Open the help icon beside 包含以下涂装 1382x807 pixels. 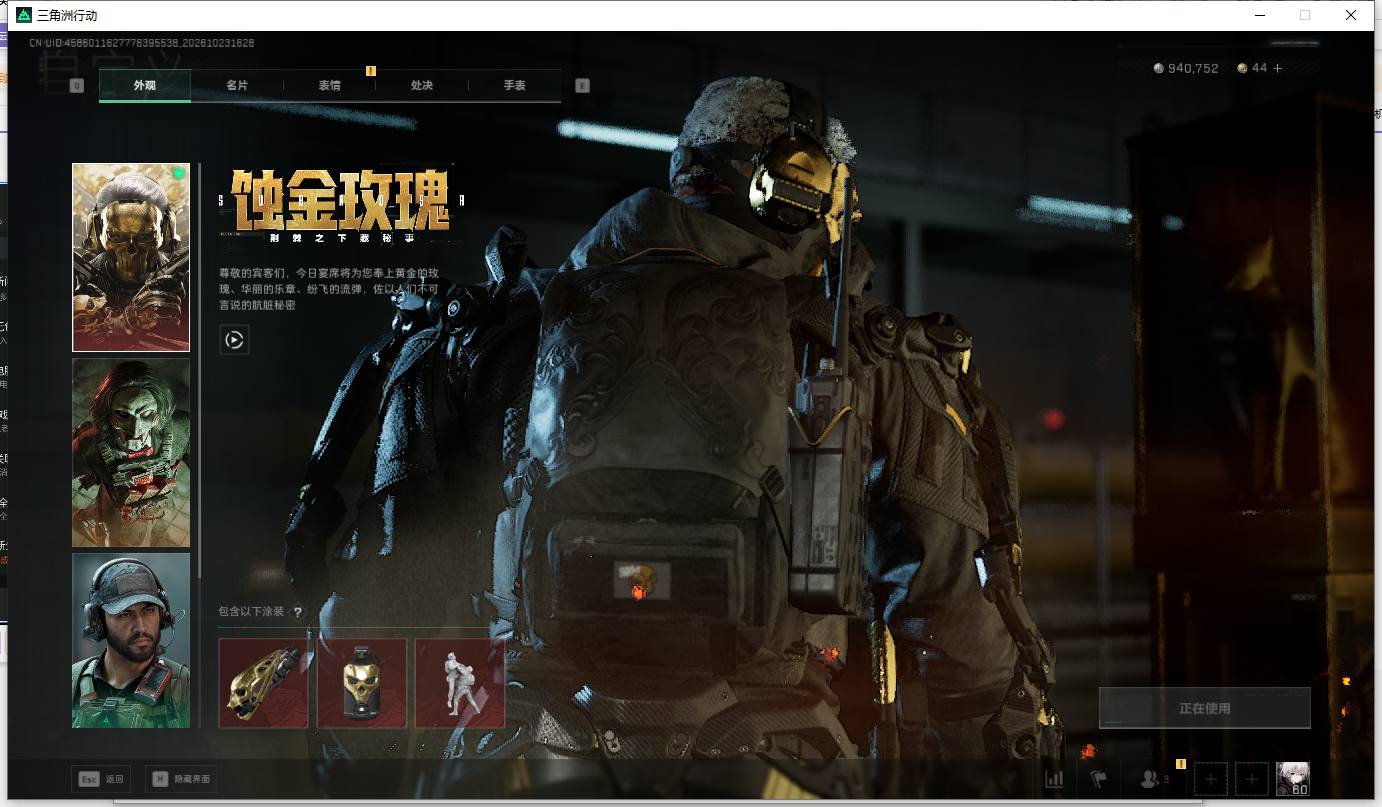[297, 612]
